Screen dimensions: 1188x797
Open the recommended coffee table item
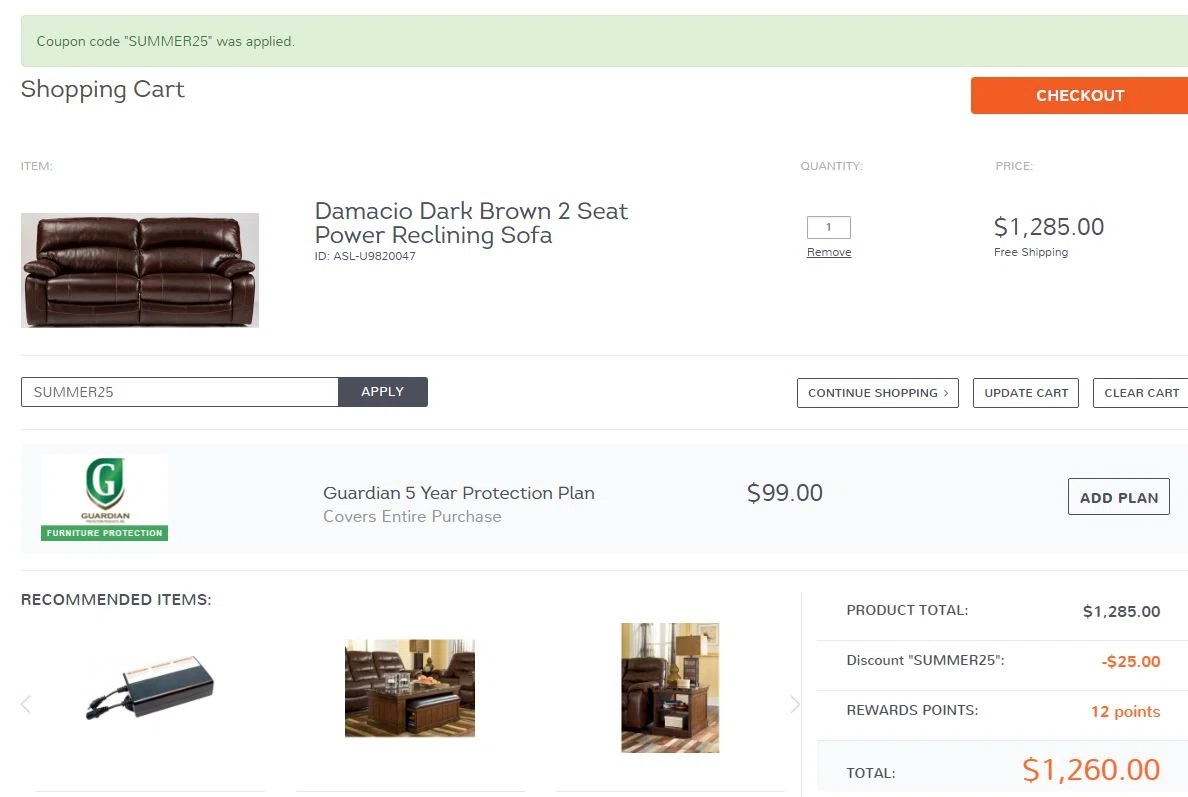[410, 688]
